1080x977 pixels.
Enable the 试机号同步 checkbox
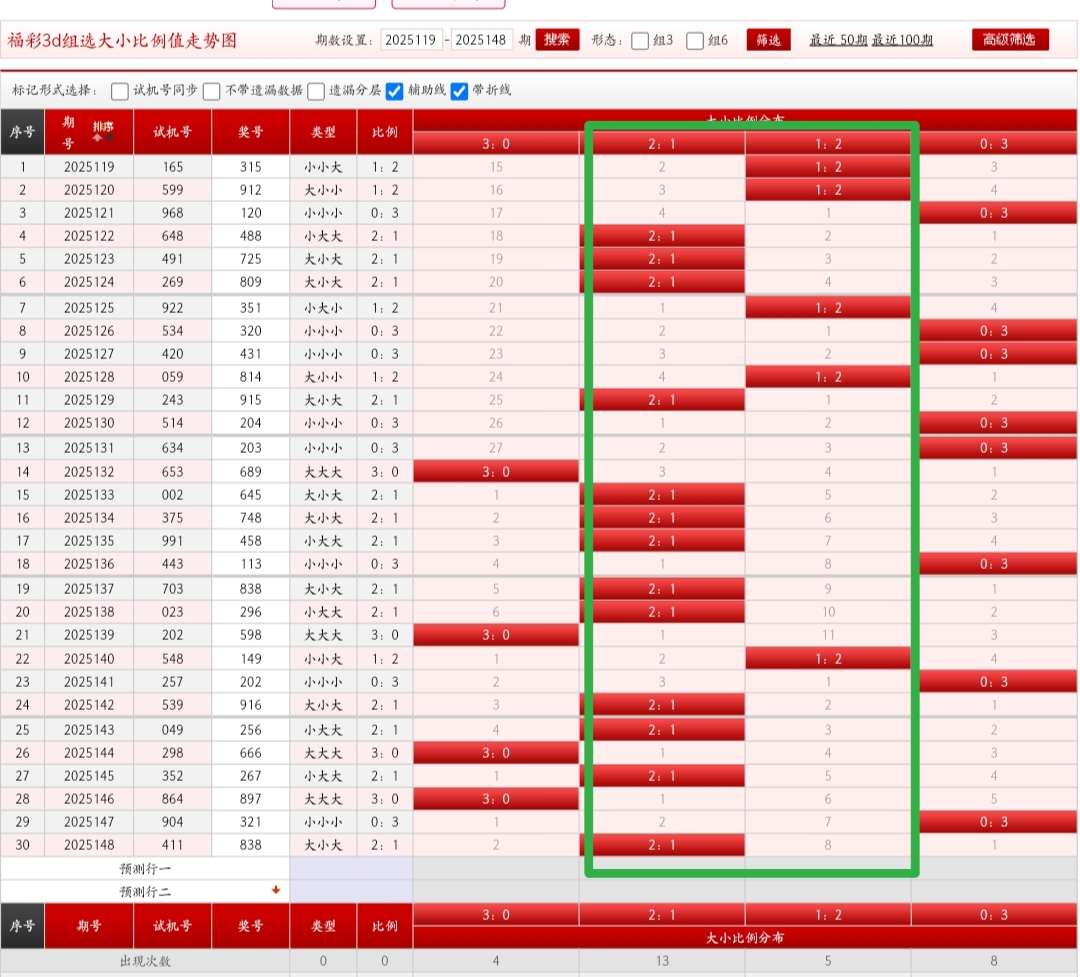(120, 91)
